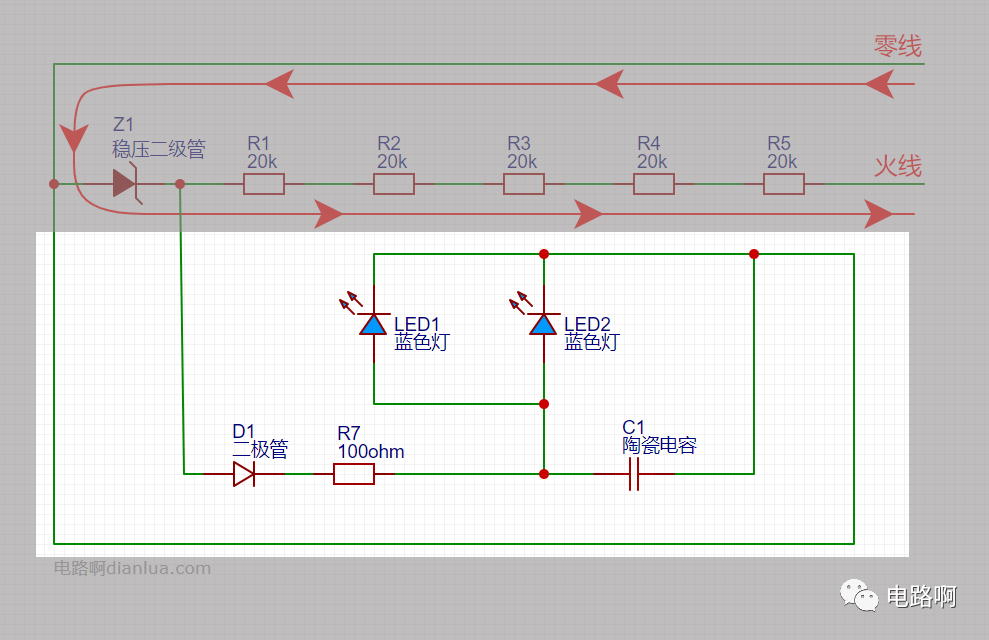This screenshot has width=989, height=640.
Task: Click the top-right junction node above C1
Action: (754, 254)
